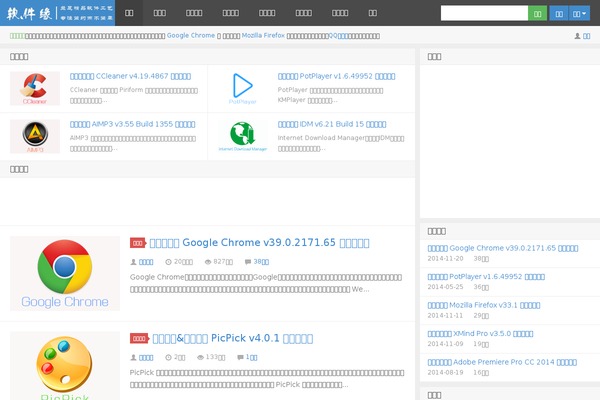Click the author name link in PicPick article meta
This screenshot has height=400, width=600.
pyautogui.click(x=146, y=358)
